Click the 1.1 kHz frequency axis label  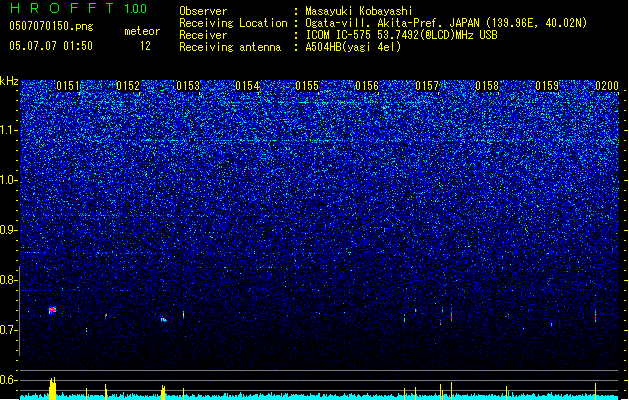click(8, 130)
